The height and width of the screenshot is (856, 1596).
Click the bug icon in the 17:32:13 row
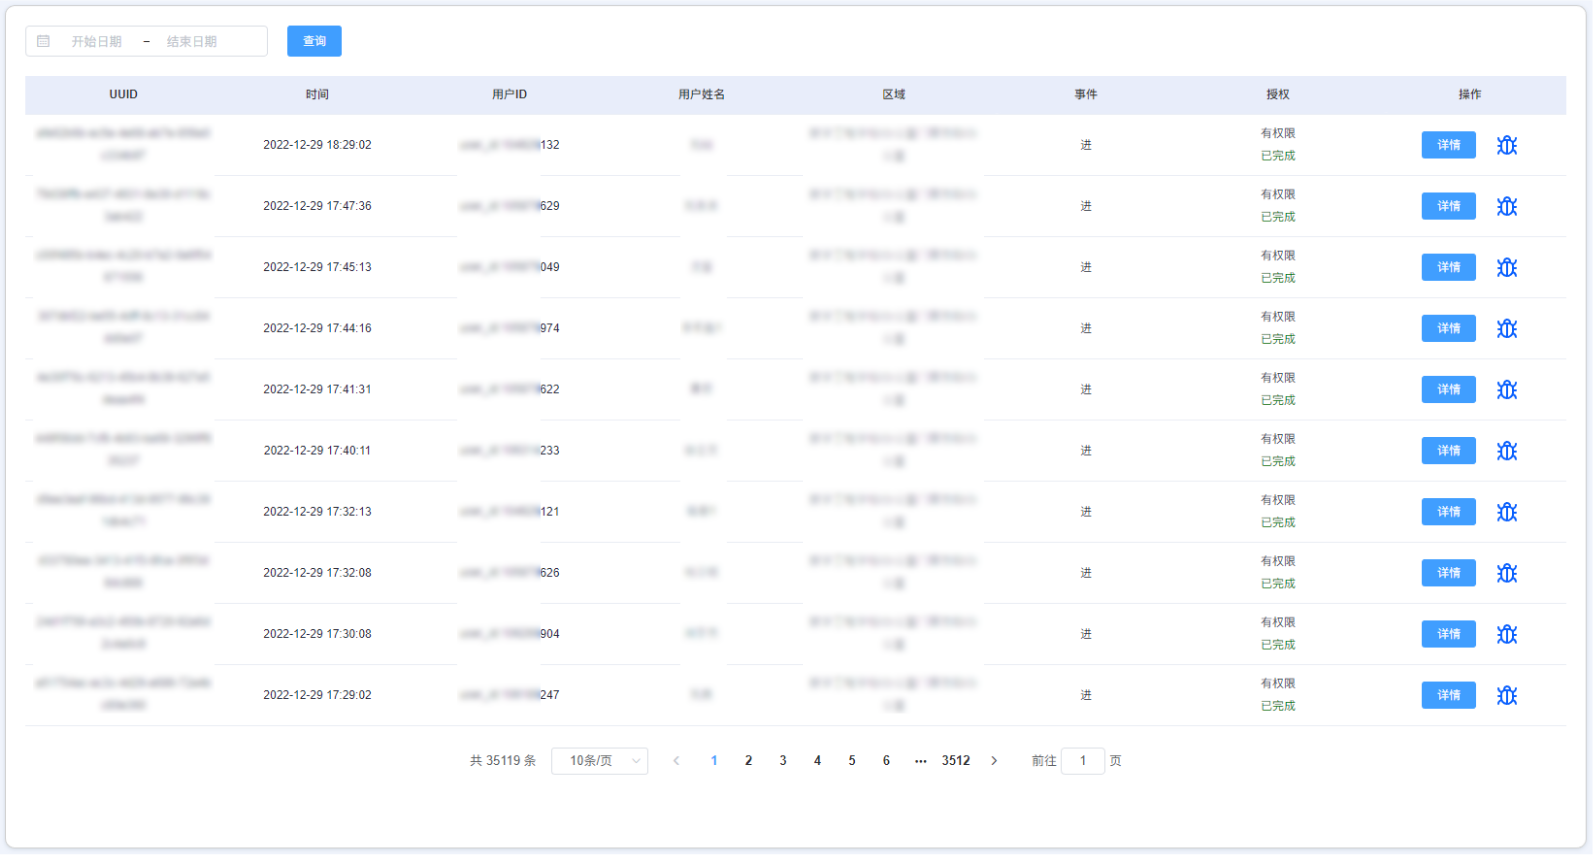point(1509,512)
